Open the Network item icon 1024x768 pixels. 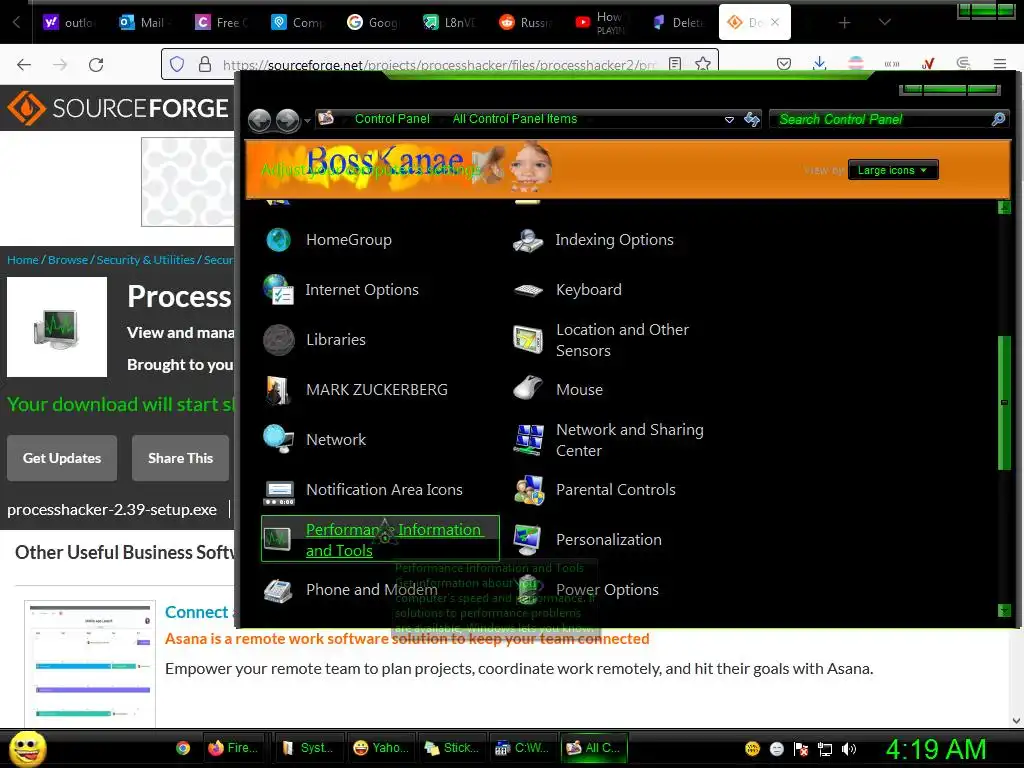tap(278, 440)
